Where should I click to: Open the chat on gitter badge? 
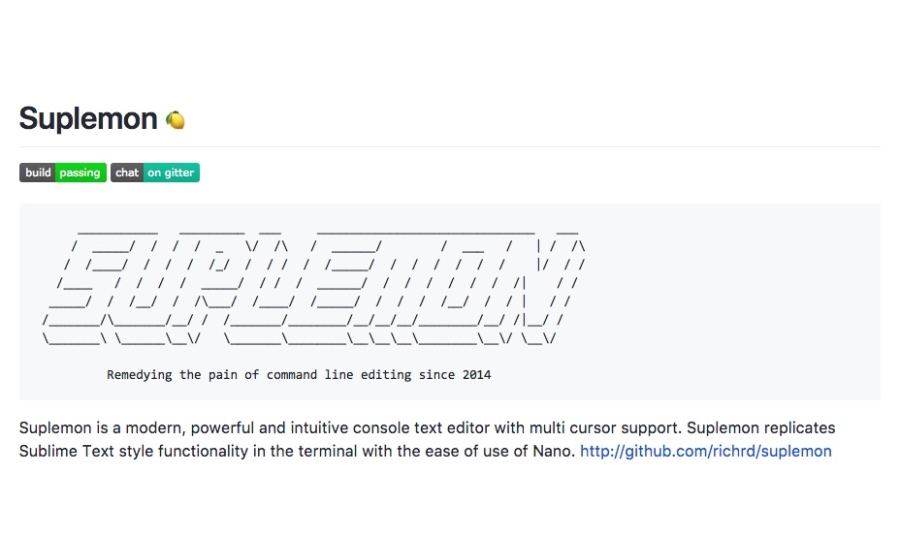(x=155, y=173)
